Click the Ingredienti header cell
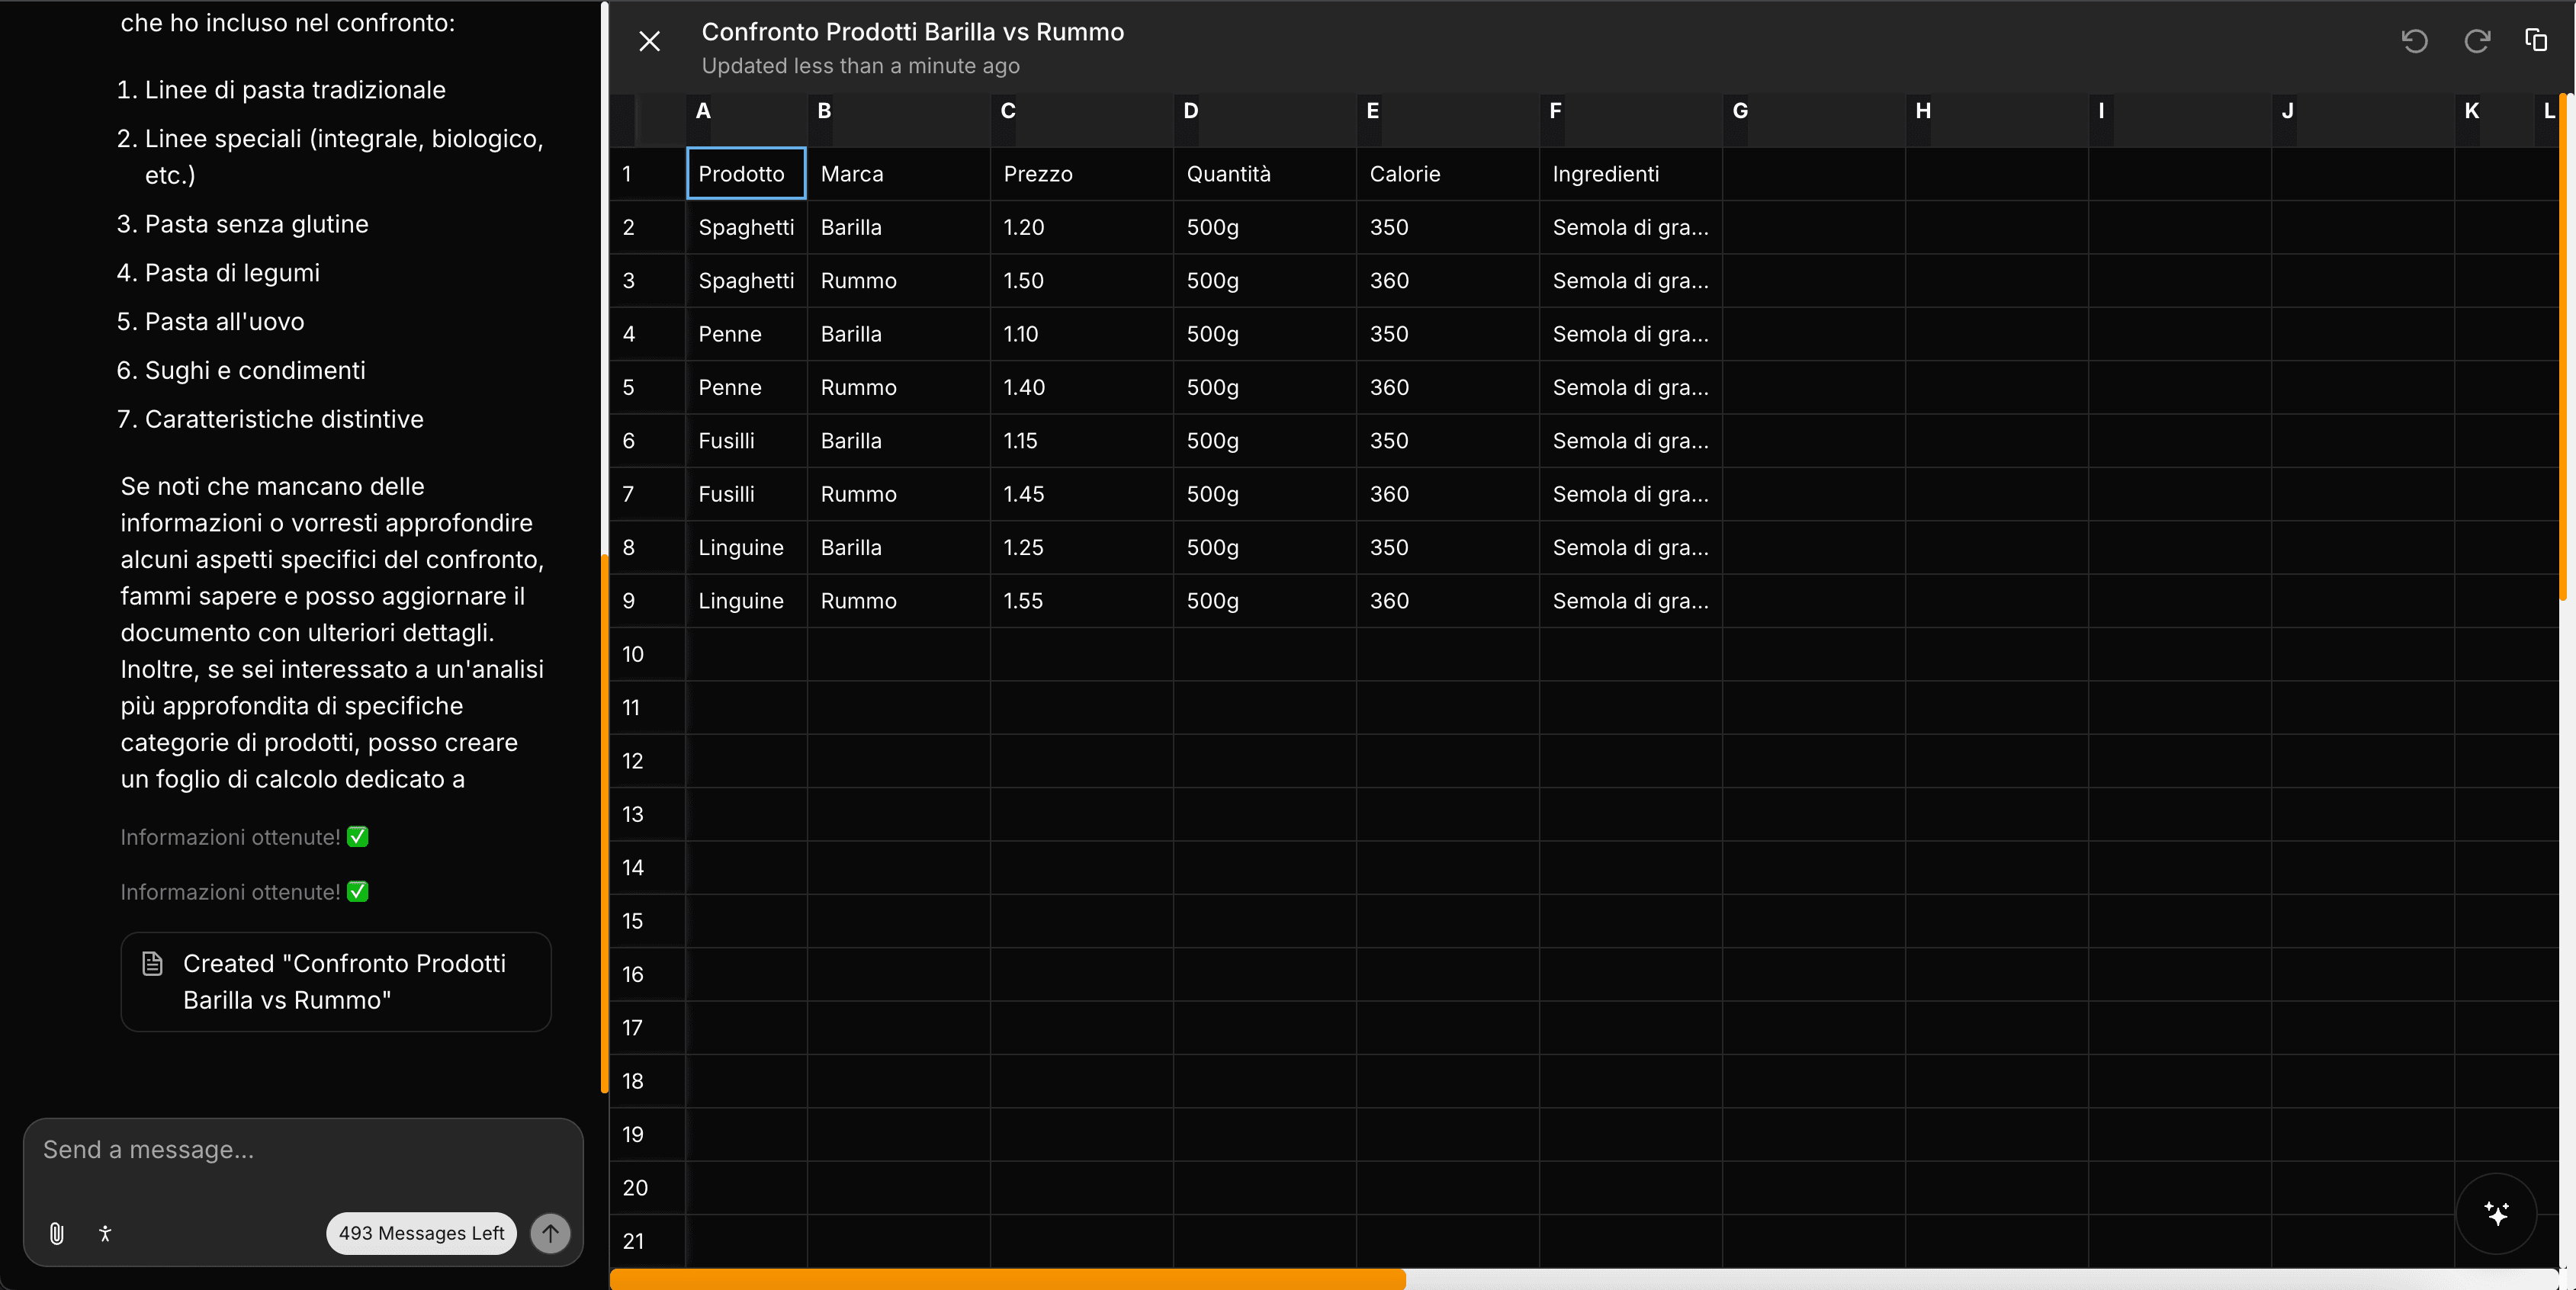 pyautogui.click(x=1631, y=174)
